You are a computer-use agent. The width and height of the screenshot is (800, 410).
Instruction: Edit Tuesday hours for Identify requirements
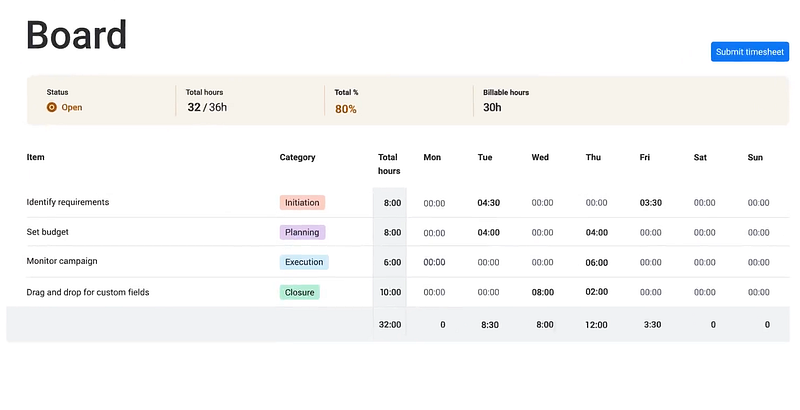(x=488, y=203)
